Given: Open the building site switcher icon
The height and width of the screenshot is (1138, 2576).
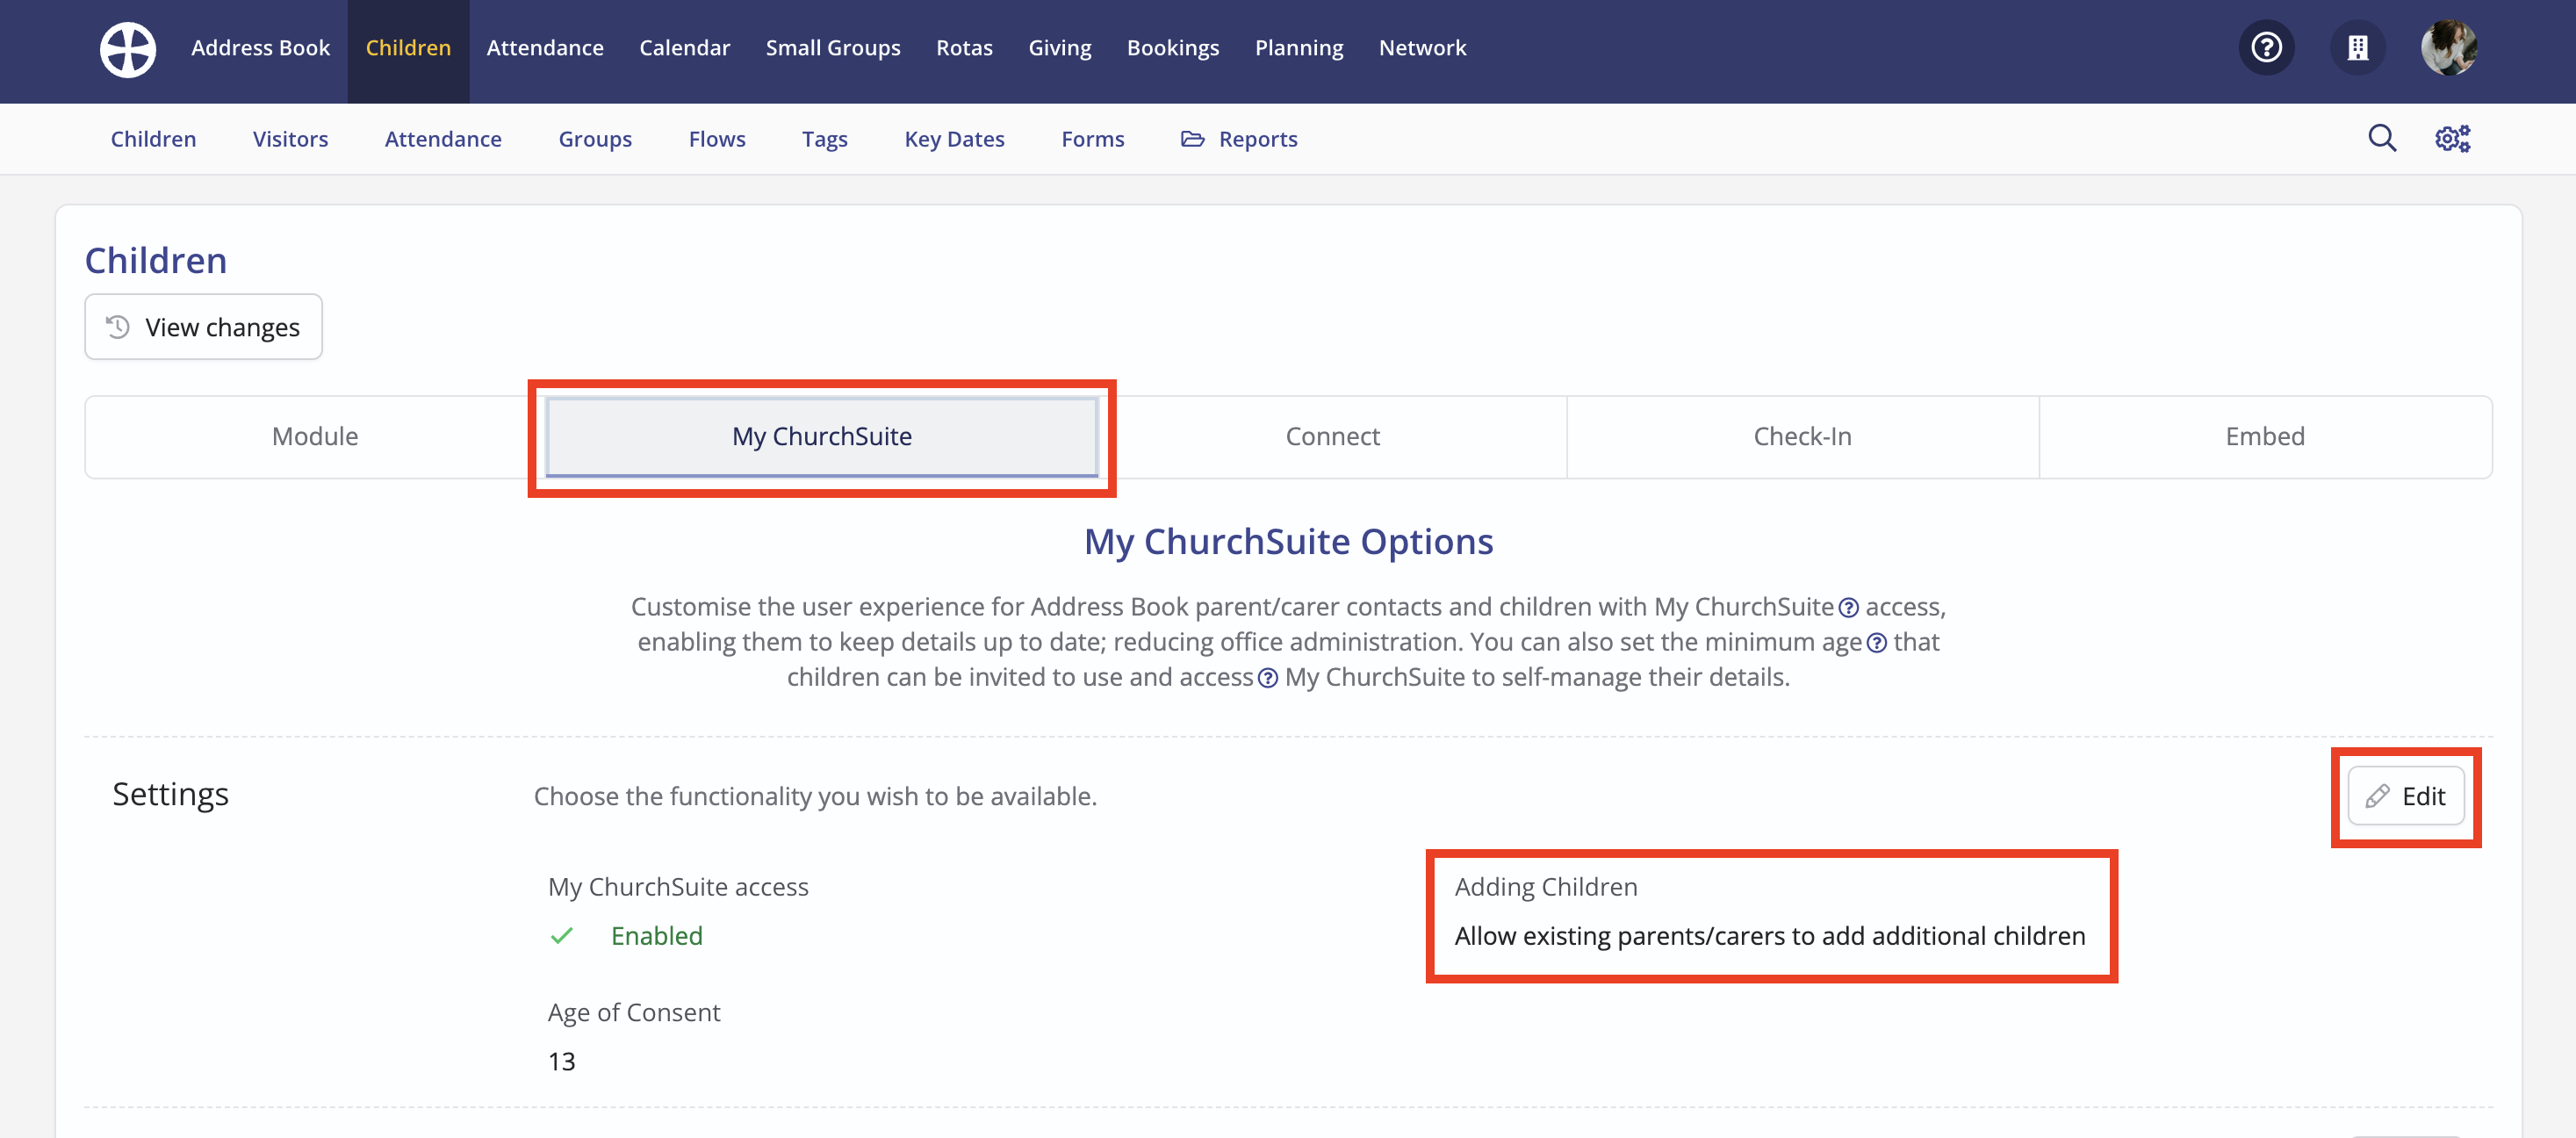Looking at the screenshot, I should pyautogui.click(x=2358, y=47).
